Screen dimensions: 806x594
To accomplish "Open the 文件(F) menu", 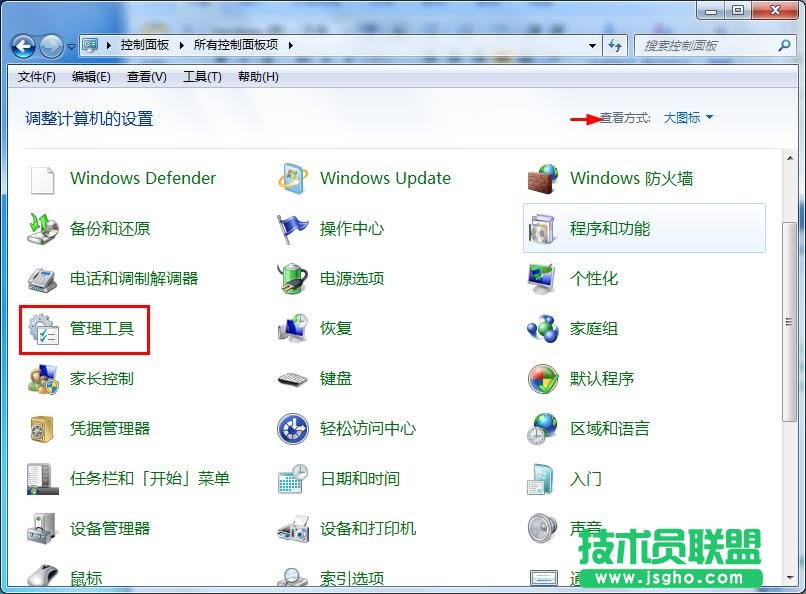I will (x=37, y=77).
